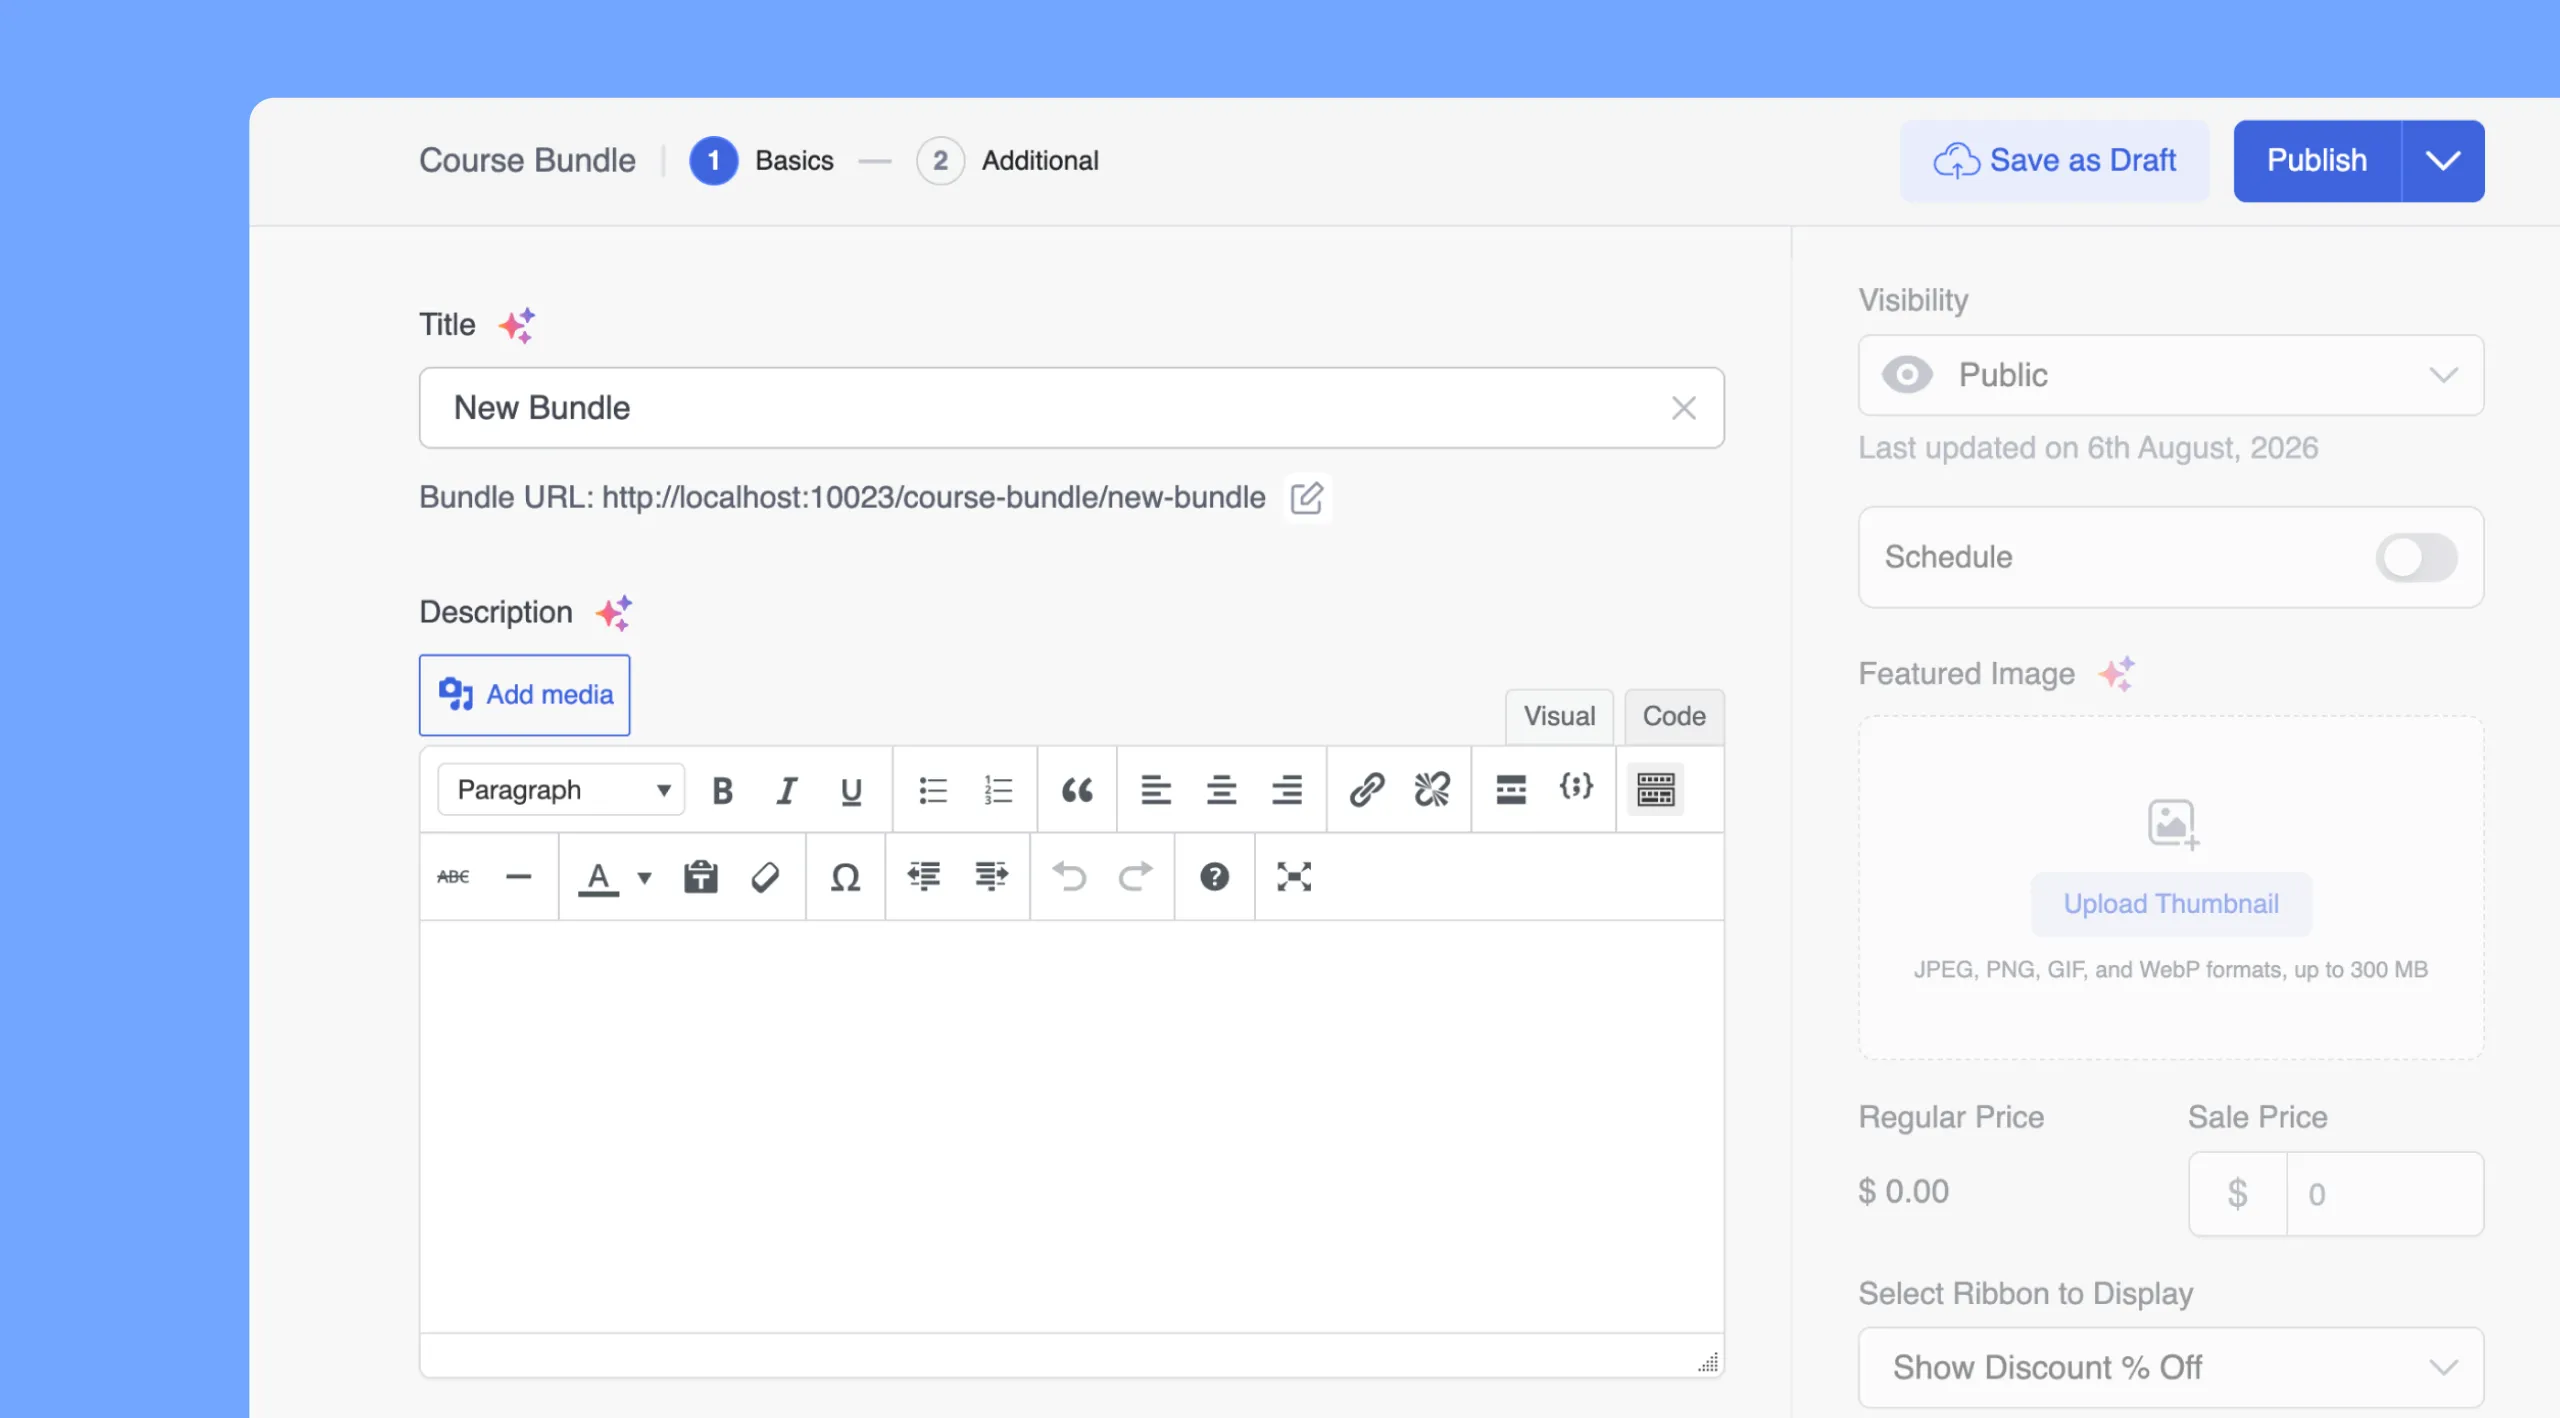The width and height of the screenshot is (2560, 1418).
Task: Go to the Additional step
Action: coord(1007,161)
